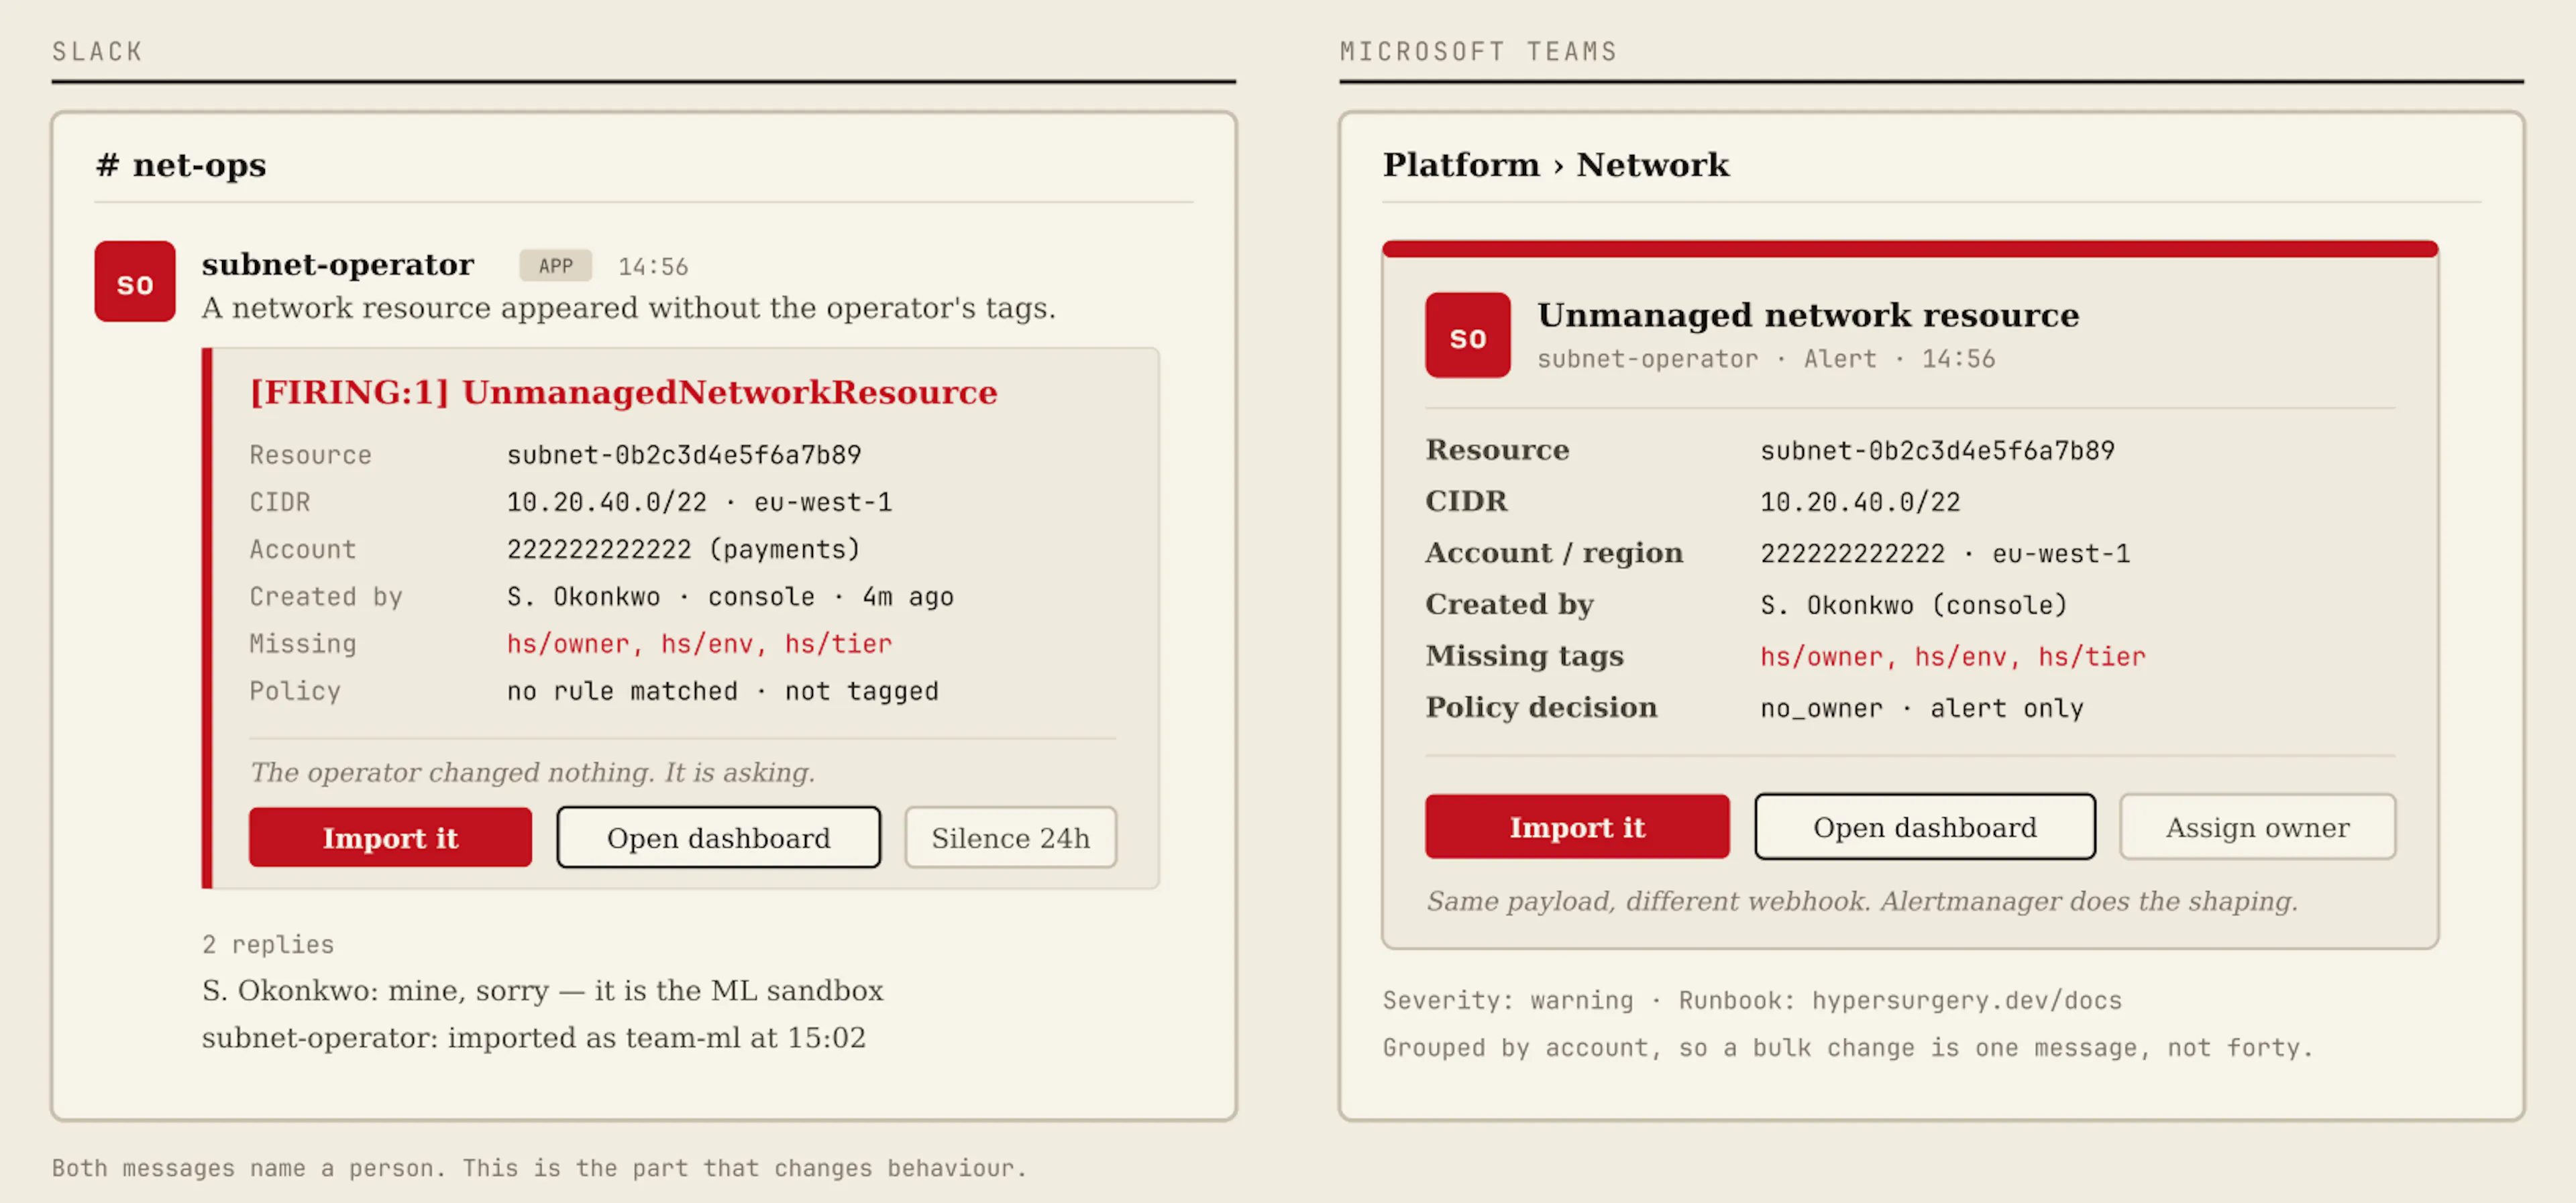Click the 'Unmanaged network resource' card title

pyautogui.click(x=1808, y=315)
